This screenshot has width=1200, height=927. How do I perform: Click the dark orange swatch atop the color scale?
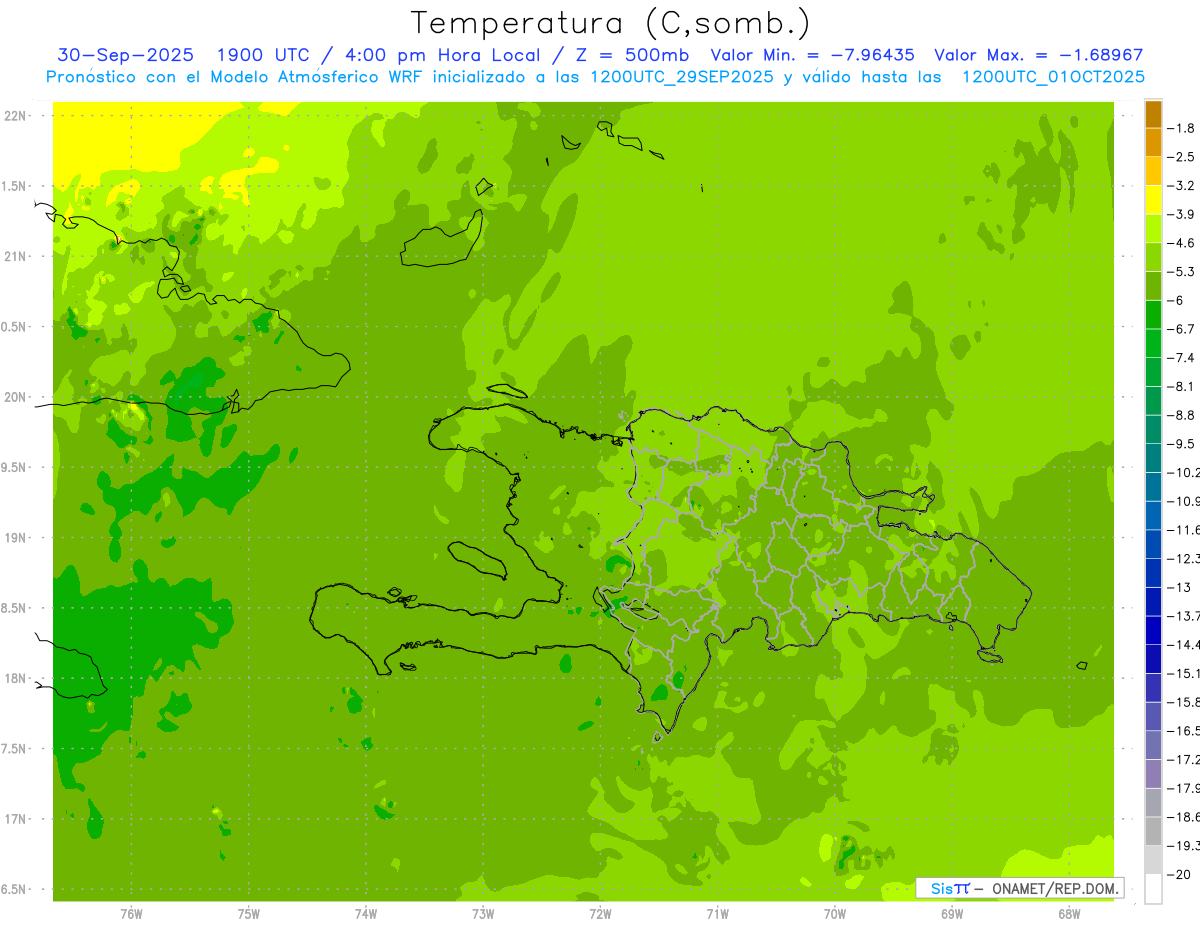pyautogui.click(x=1153, y=114)
